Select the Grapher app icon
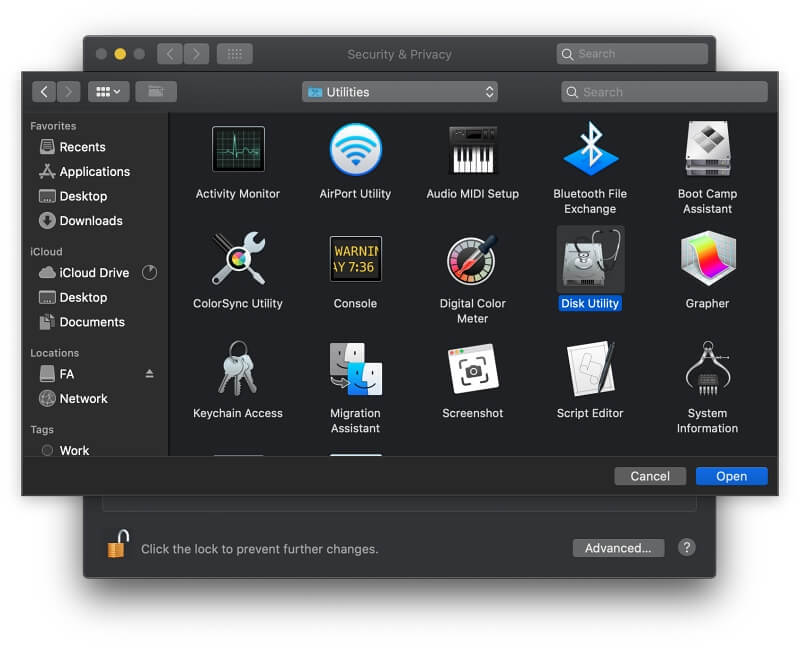 coord(708,258)
